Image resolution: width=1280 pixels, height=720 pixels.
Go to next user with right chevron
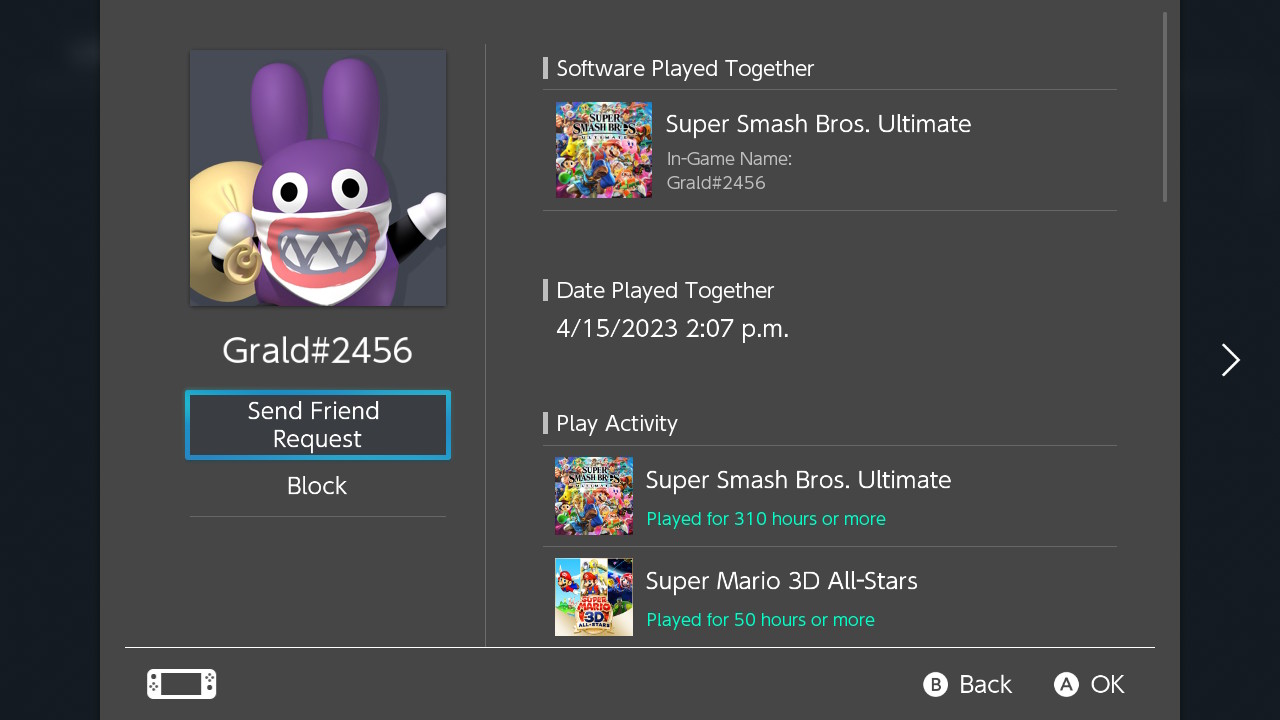tap(1230, 360)
